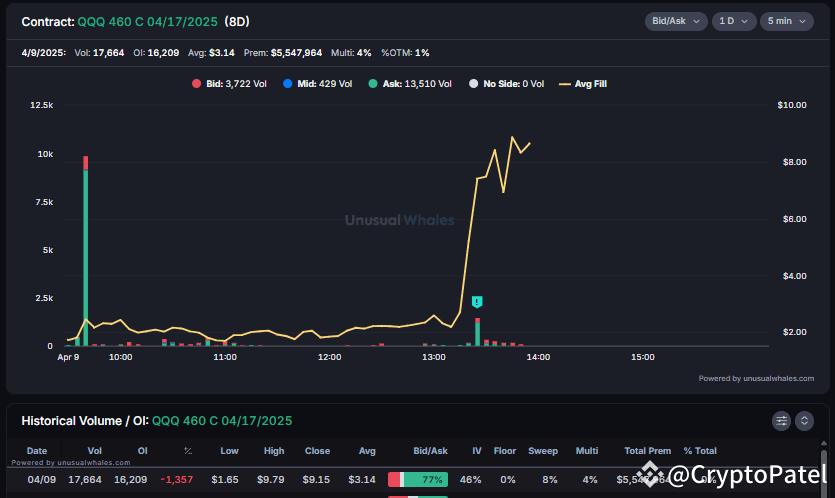Sort table by the IV column header
This screenshot has width=835, height=498.
click(x=471, y=451)
